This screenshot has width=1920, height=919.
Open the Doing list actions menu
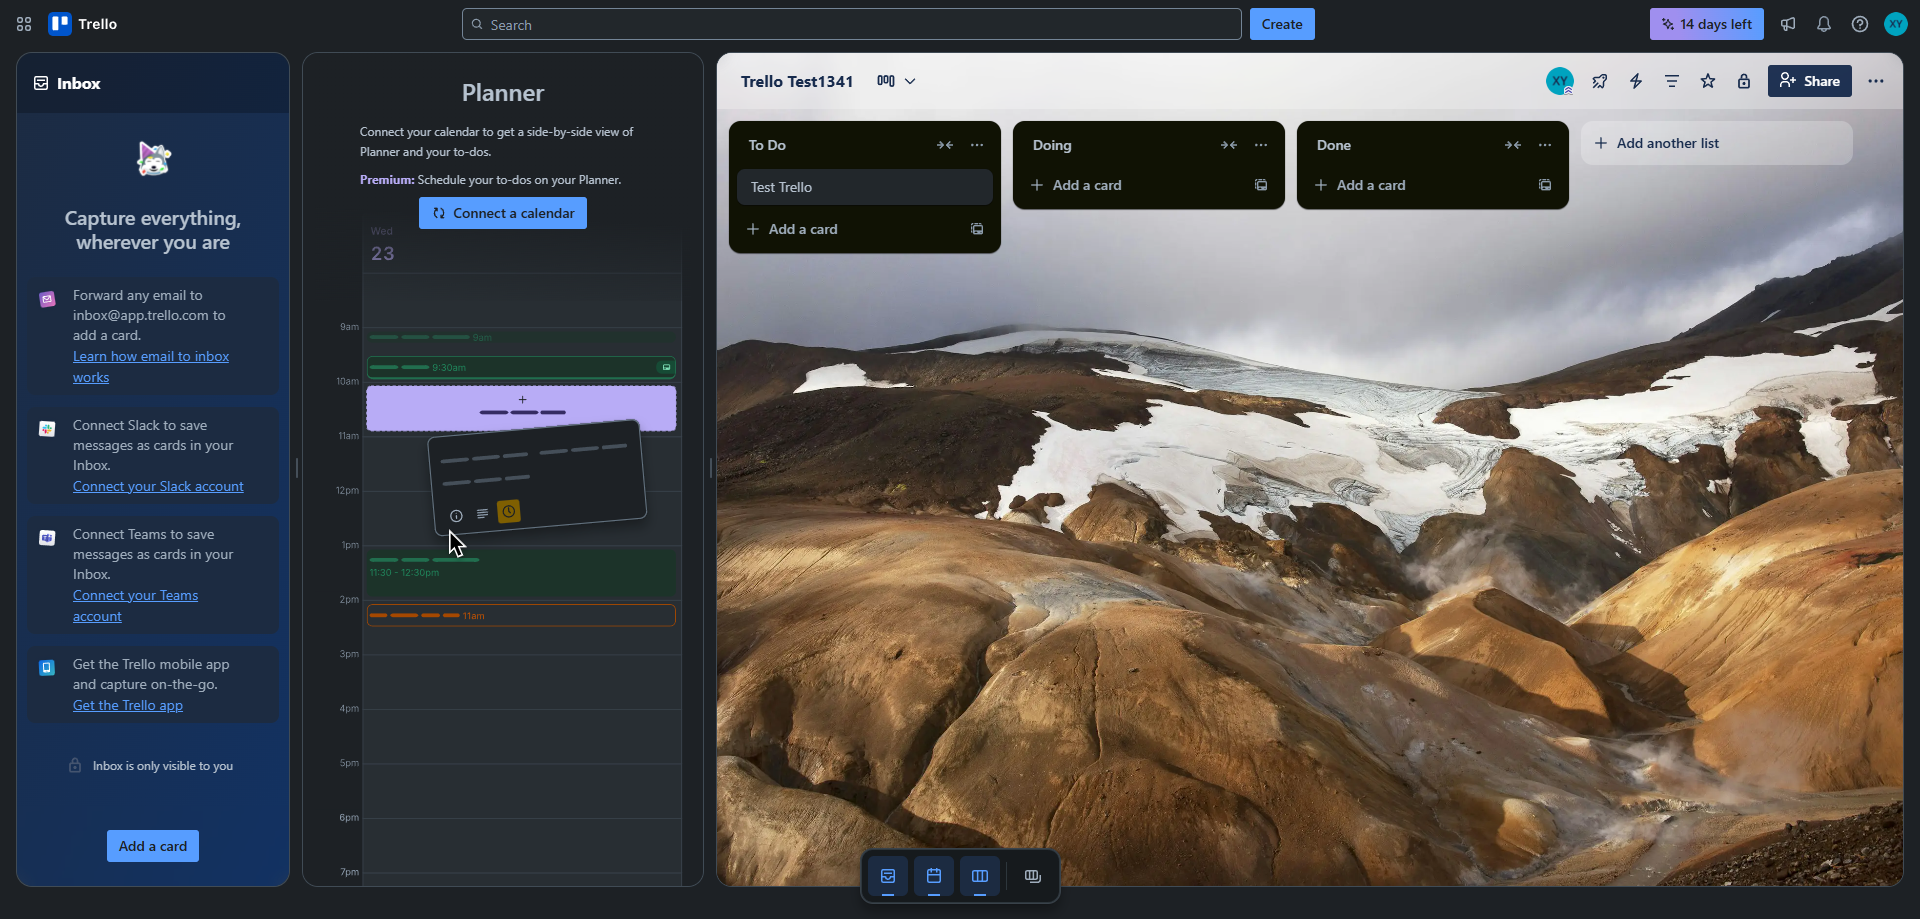pos(1261,145)
